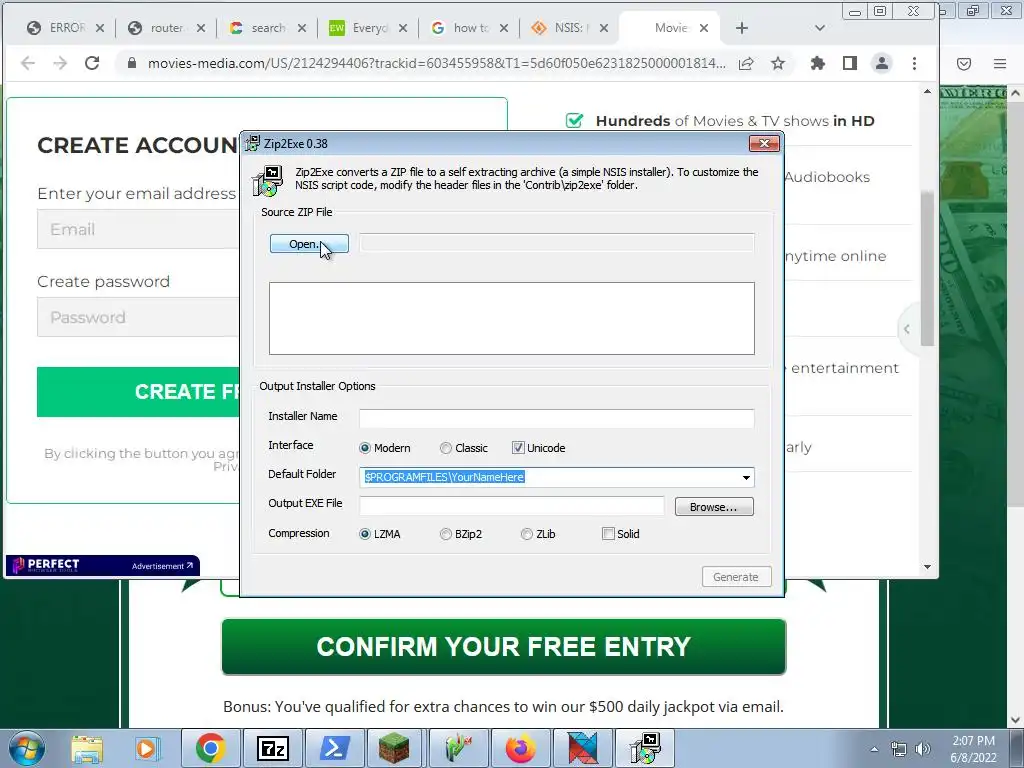The image size is (1024, 768).
Task: Click the Open... button for source ZIP
Action: [309, 244]
